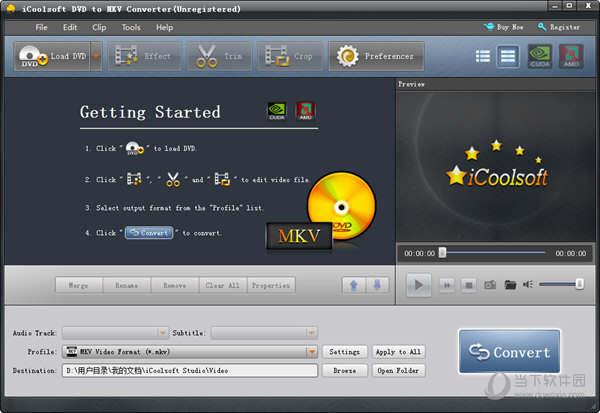Open the Profile format dropdown
This screenshot has width=600, height=413.
point(312,352)
